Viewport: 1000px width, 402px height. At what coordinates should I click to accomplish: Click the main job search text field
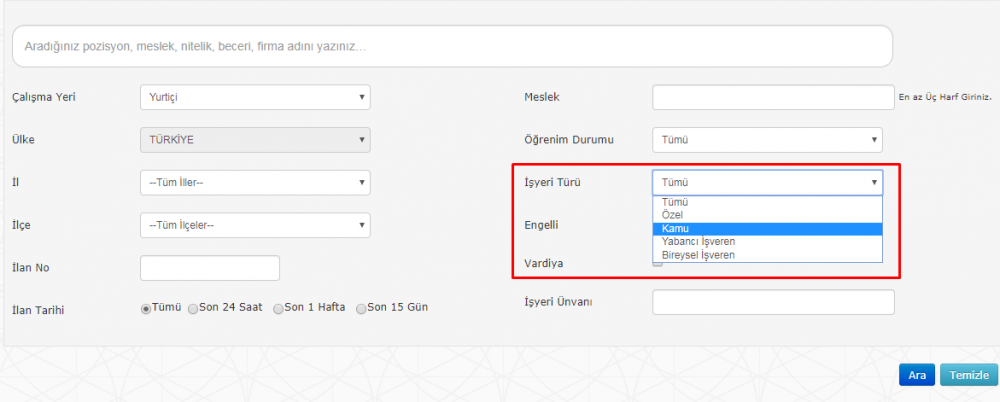(452, 46)
